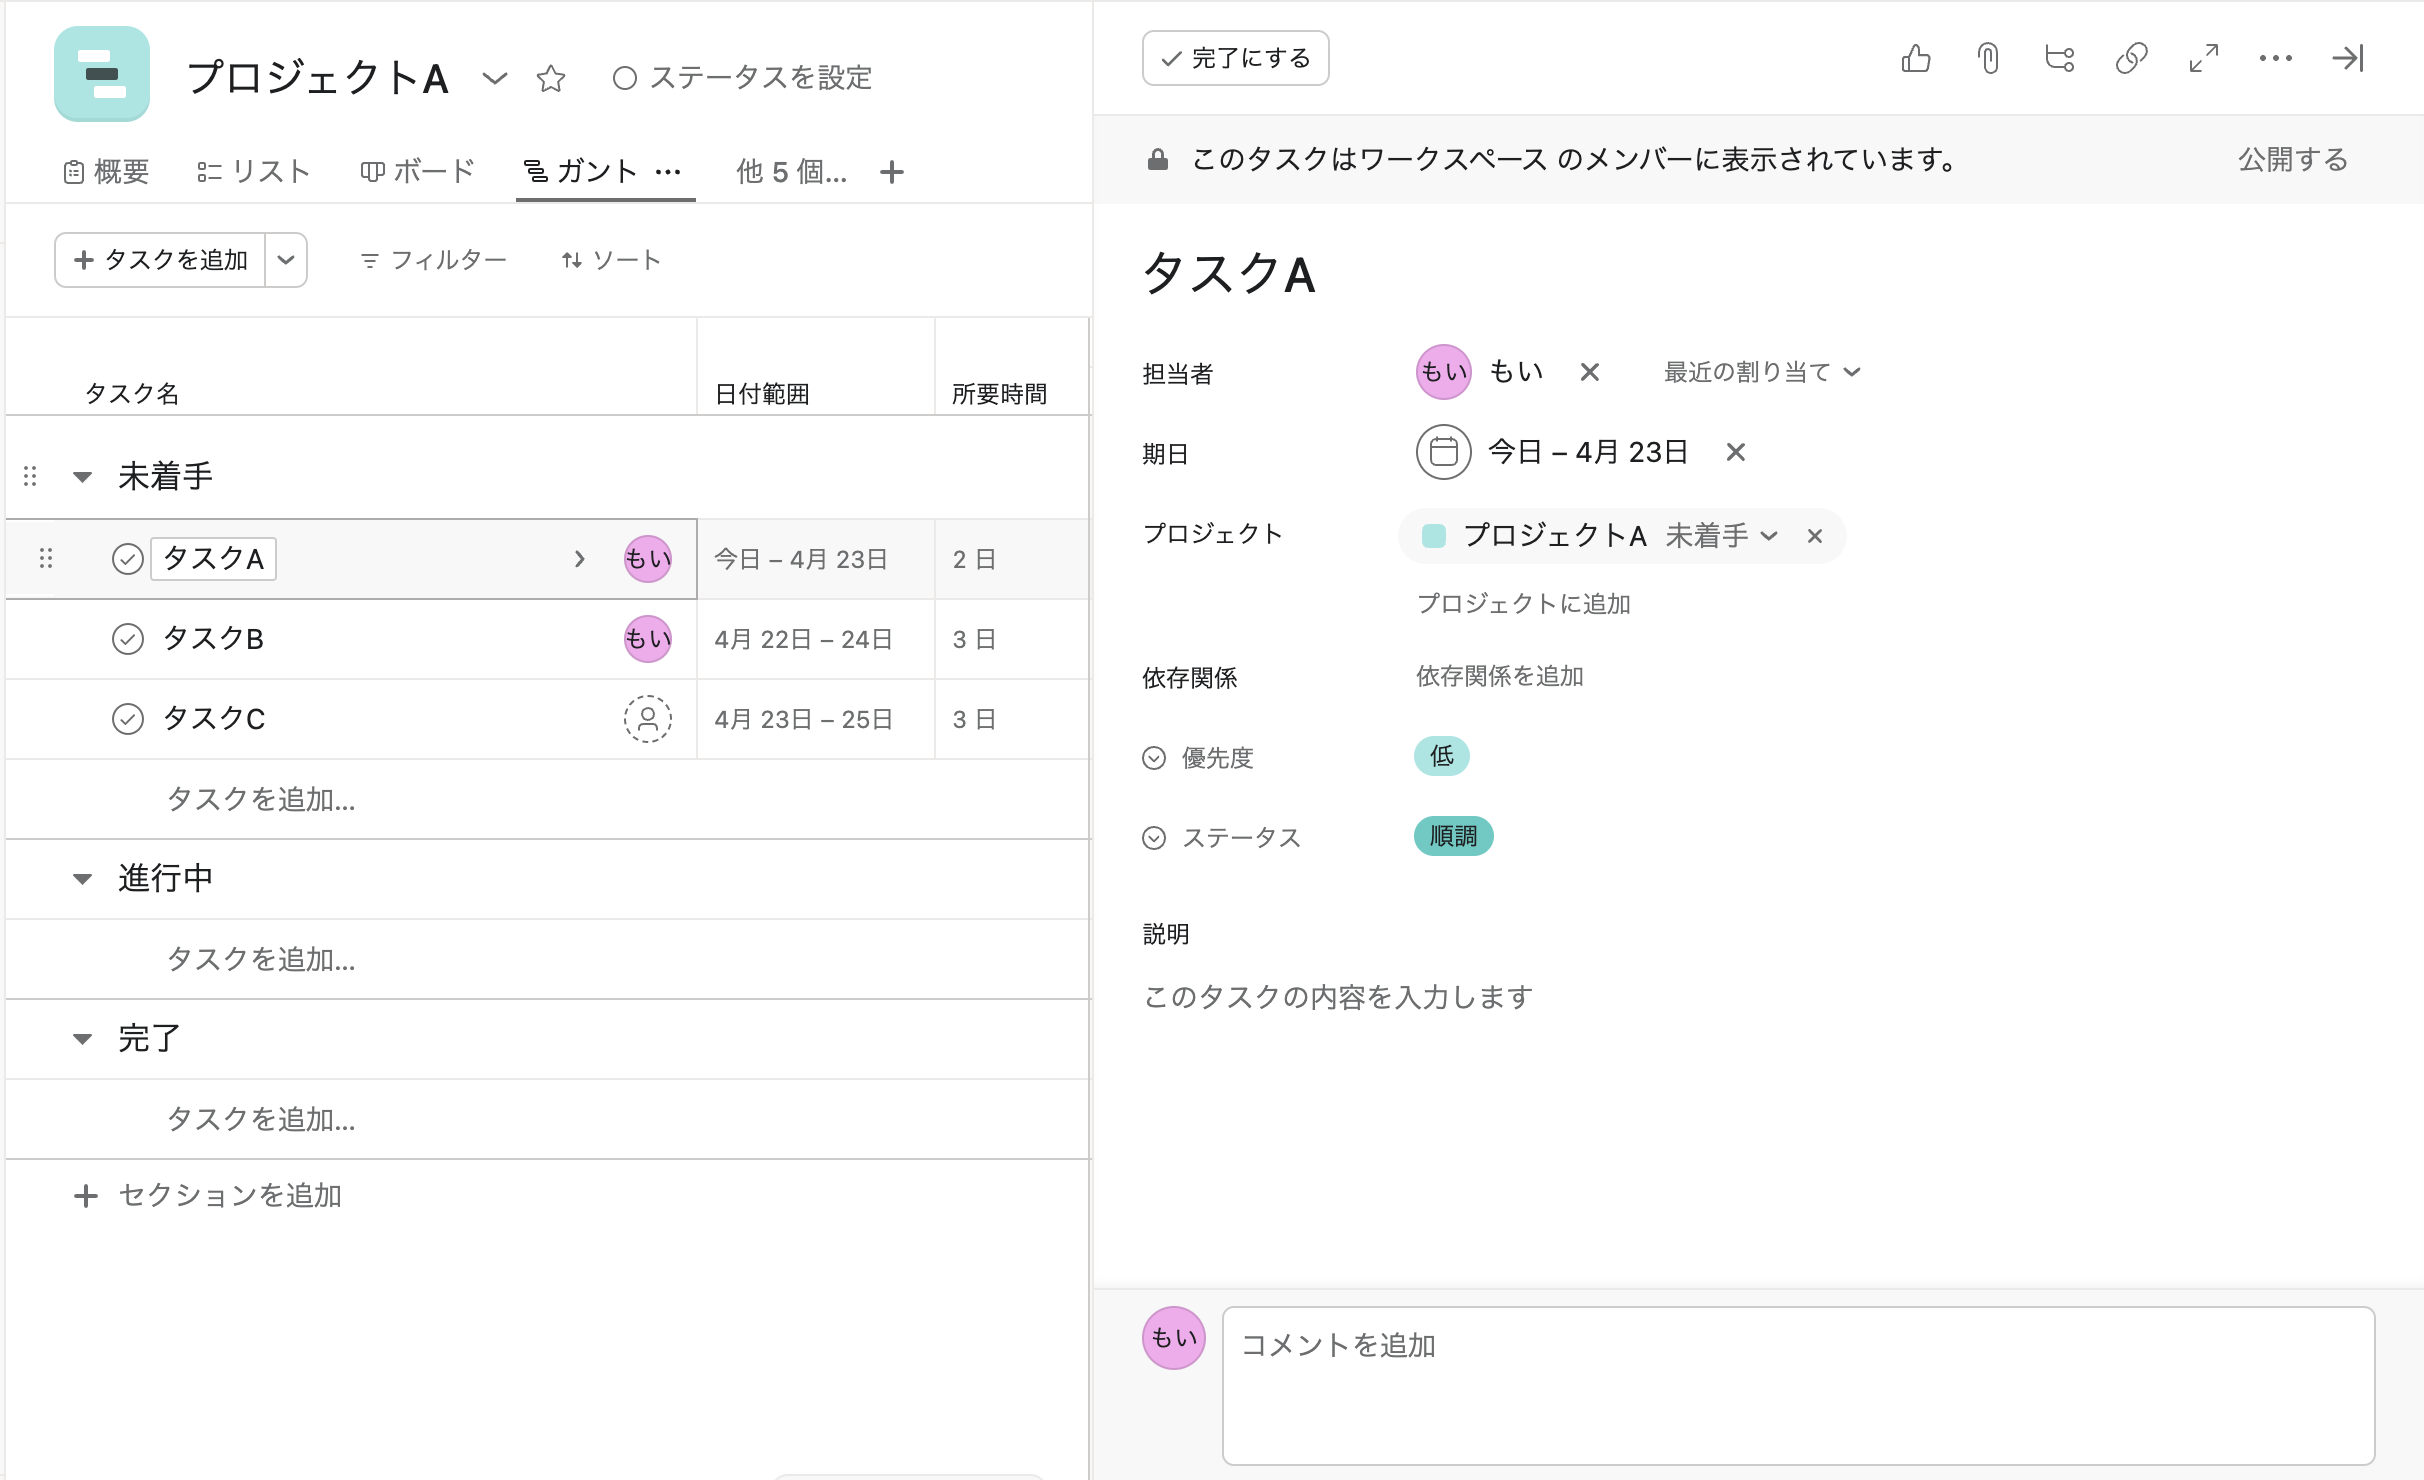Click コメントを追加 input field
The image size is (2424, 1480).
pos(1798,1386)
